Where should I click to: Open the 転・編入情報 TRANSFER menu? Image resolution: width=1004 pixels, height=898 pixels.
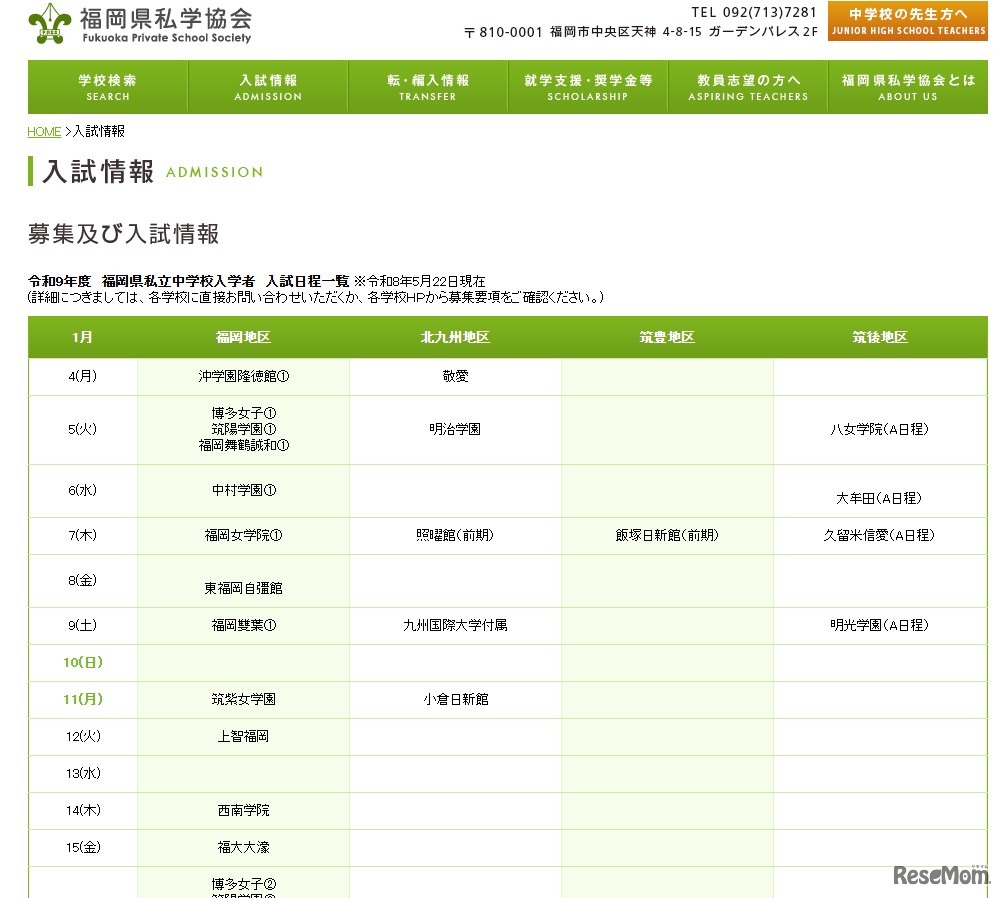[428, 87]
